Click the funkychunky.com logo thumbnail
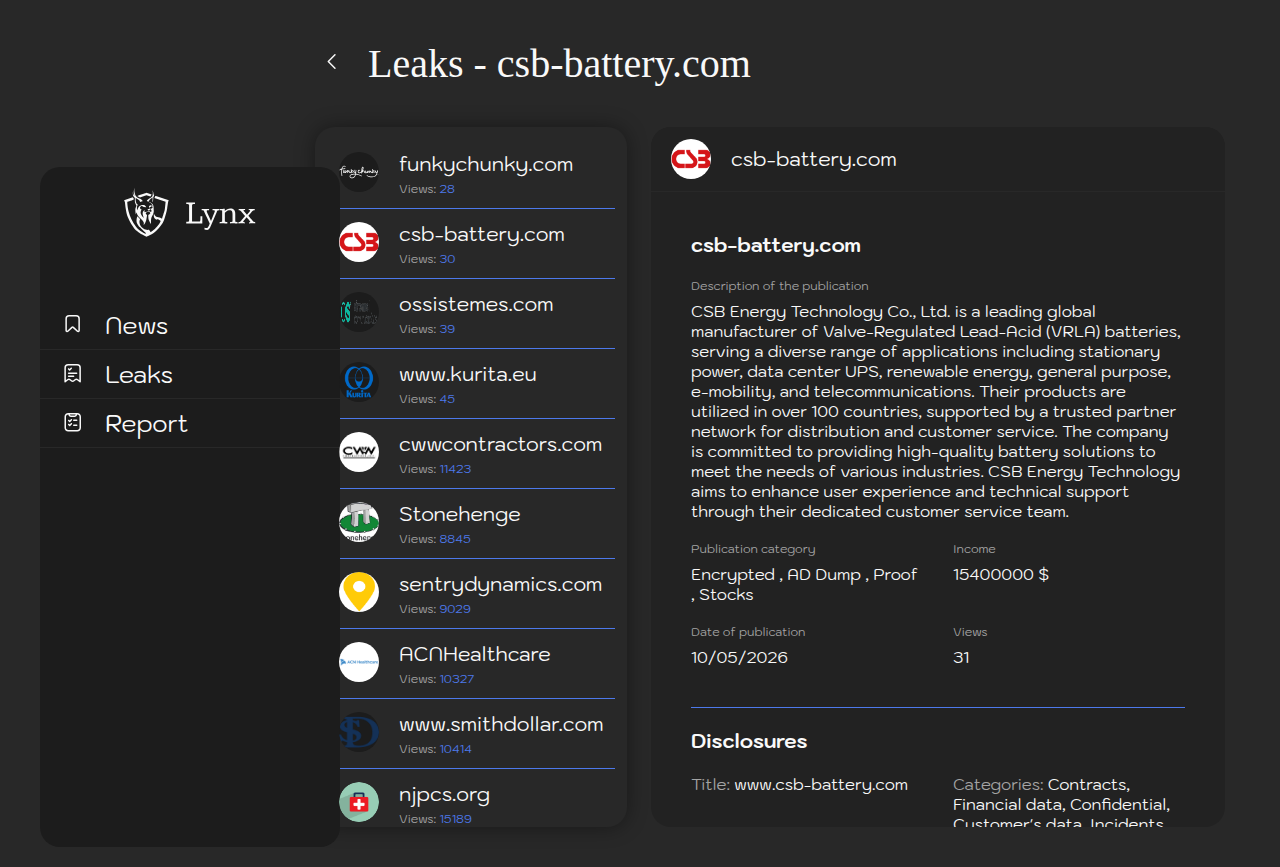This screenshot has height=867, width=1280. point(359,172)
